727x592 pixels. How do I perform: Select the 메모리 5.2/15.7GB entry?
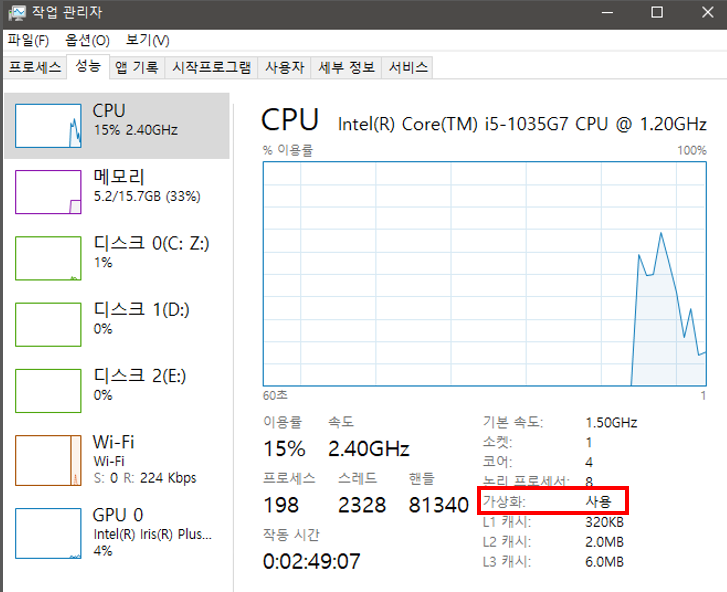[x=117, y=192]
